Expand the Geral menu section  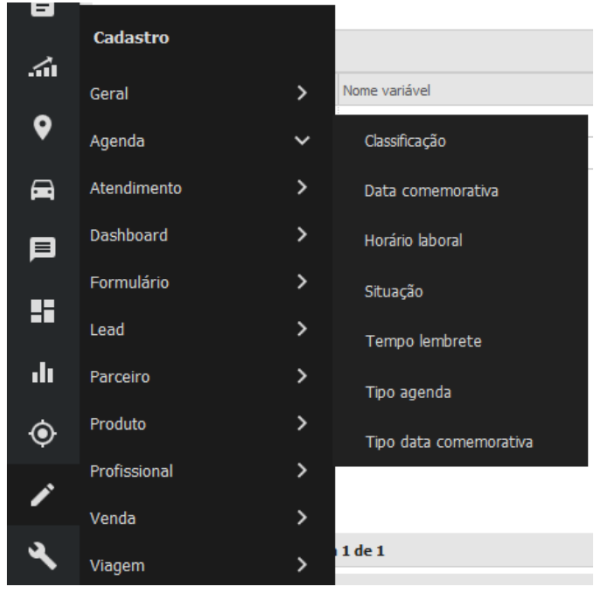coord(200,93)
